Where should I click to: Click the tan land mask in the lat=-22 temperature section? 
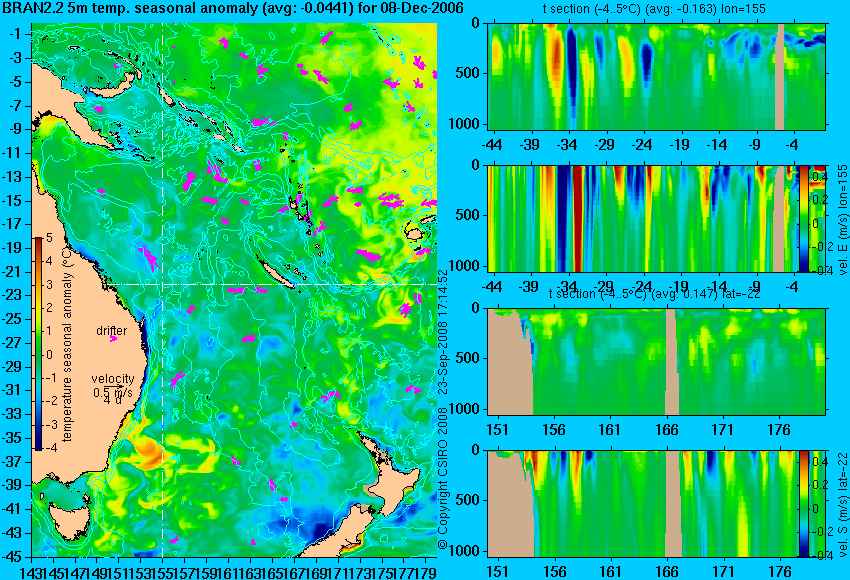(510, 362)
